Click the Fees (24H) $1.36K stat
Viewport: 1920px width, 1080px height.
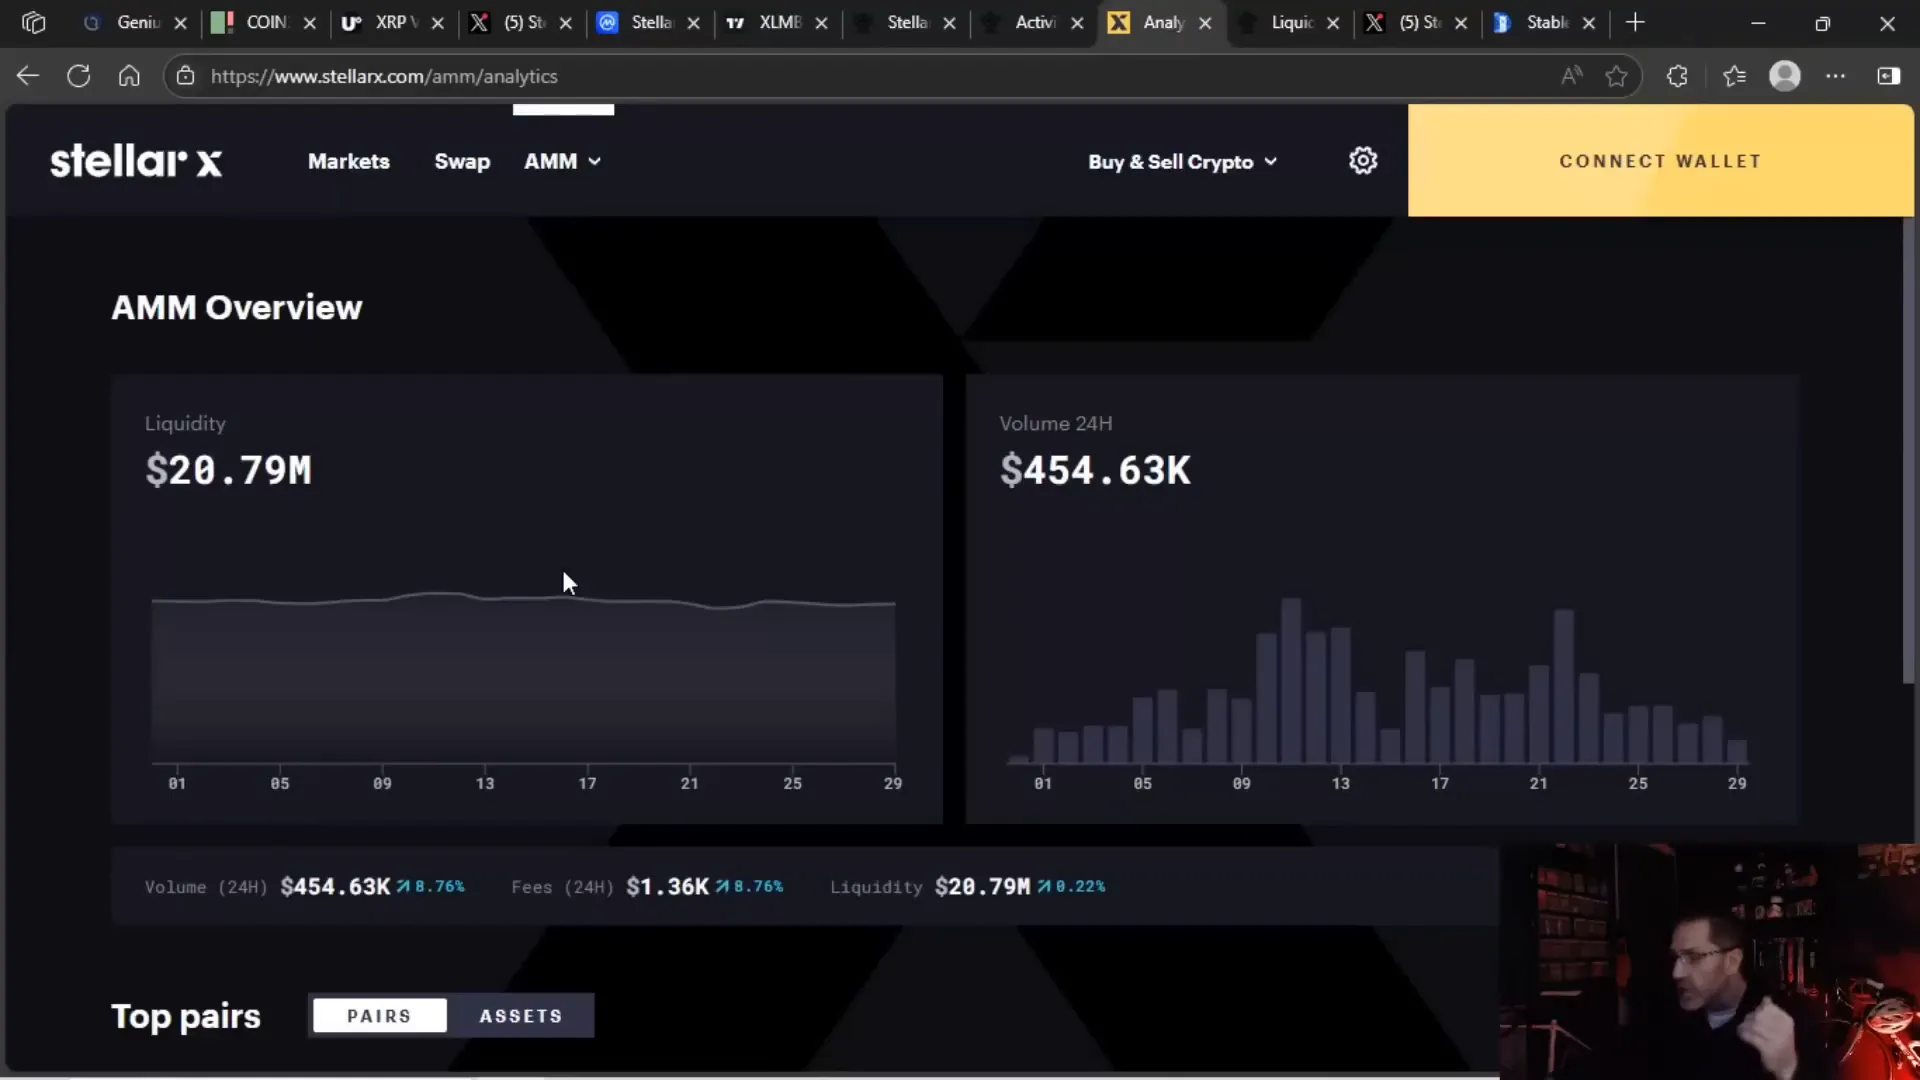647,887
